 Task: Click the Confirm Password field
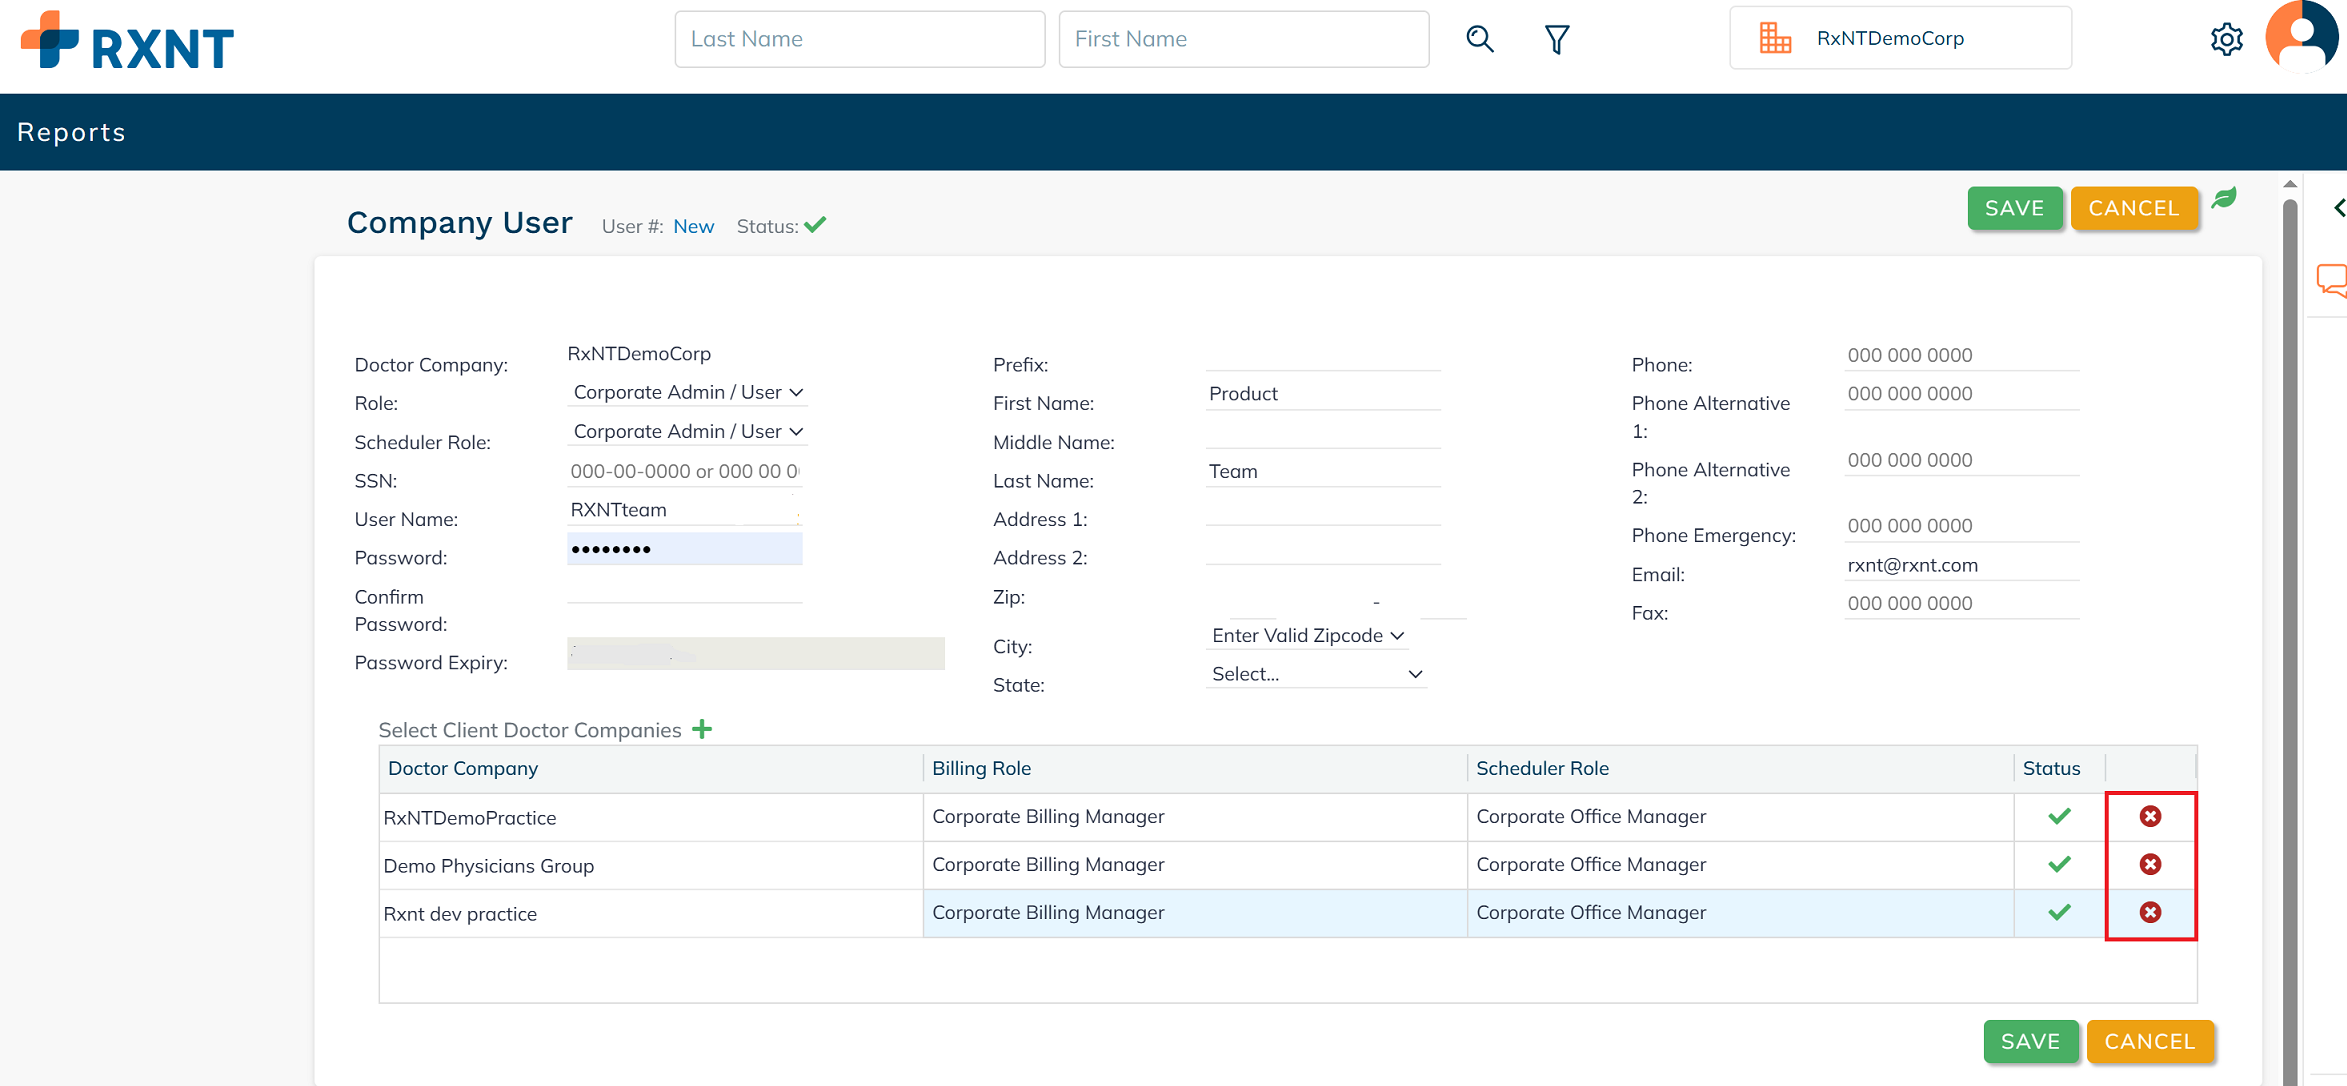685,588
